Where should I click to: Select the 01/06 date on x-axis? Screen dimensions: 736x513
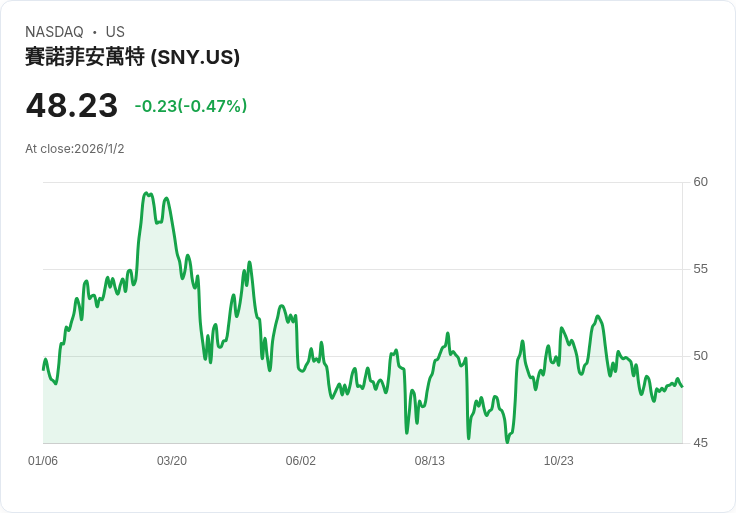[43, 461]
